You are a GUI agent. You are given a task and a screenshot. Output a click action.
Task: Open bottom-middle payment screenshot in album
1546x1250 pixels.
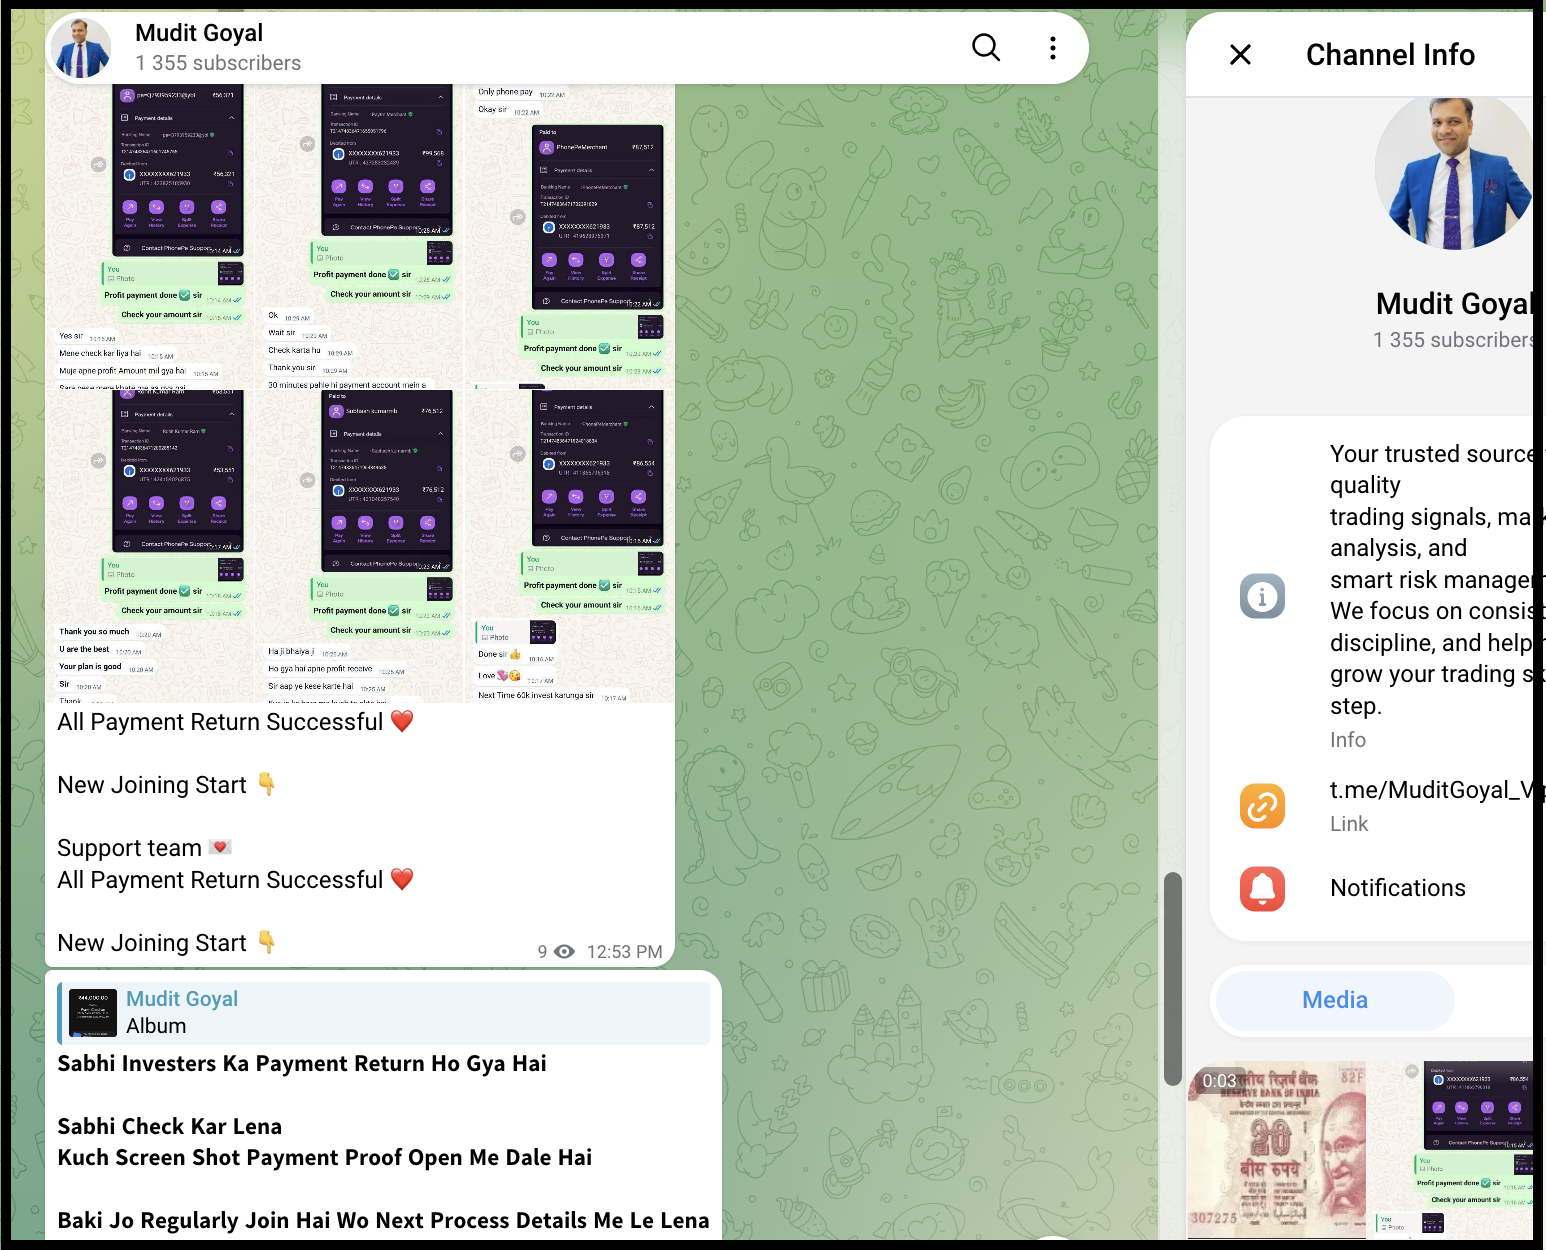pos(360,546)
